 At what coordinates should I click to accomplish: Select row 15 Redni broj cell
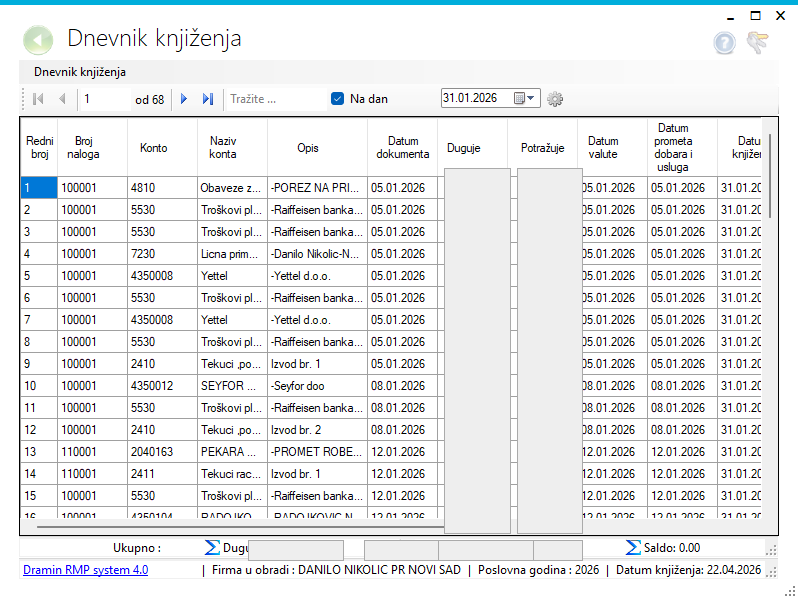(x=39, y=495)
